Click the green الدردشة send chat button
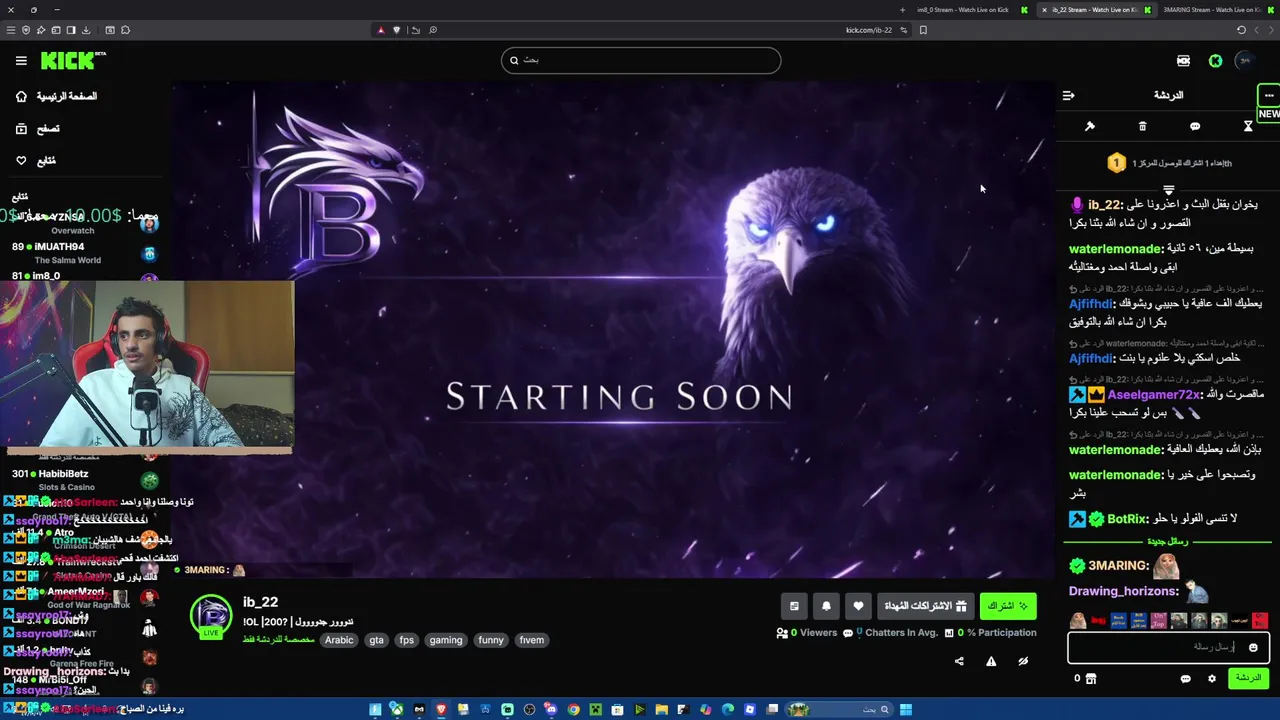 (x=1248, y=678)
